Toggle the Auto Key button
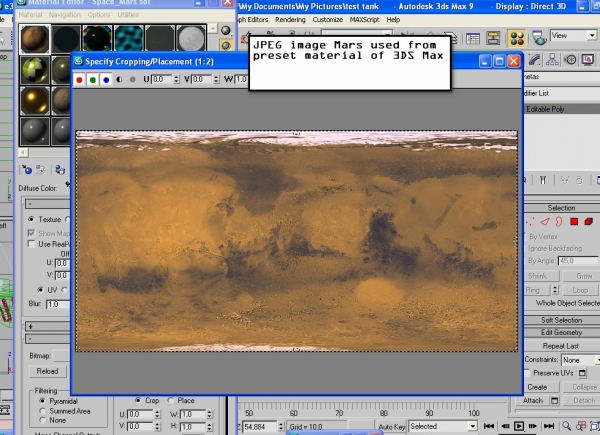This screenshot has height=435, width=600. point(391,427)
